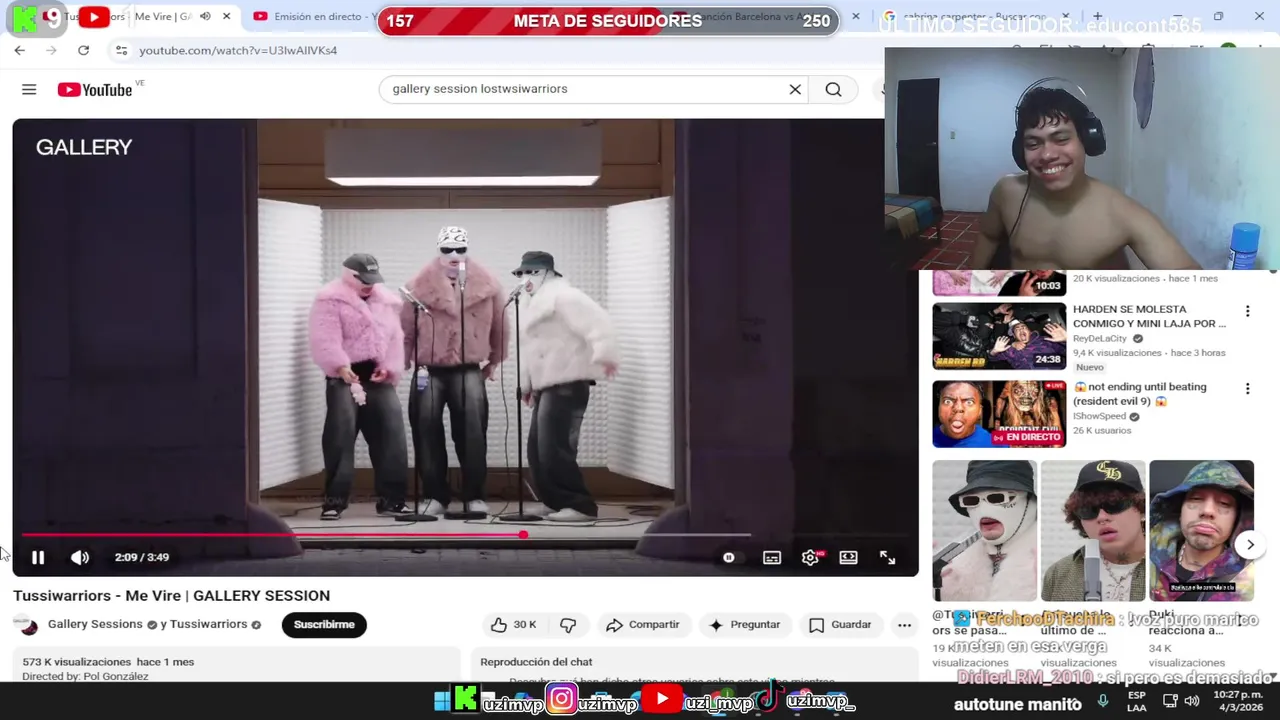Clear the search query with X
Screen dimensions: 1280x720
pos(795,89)
